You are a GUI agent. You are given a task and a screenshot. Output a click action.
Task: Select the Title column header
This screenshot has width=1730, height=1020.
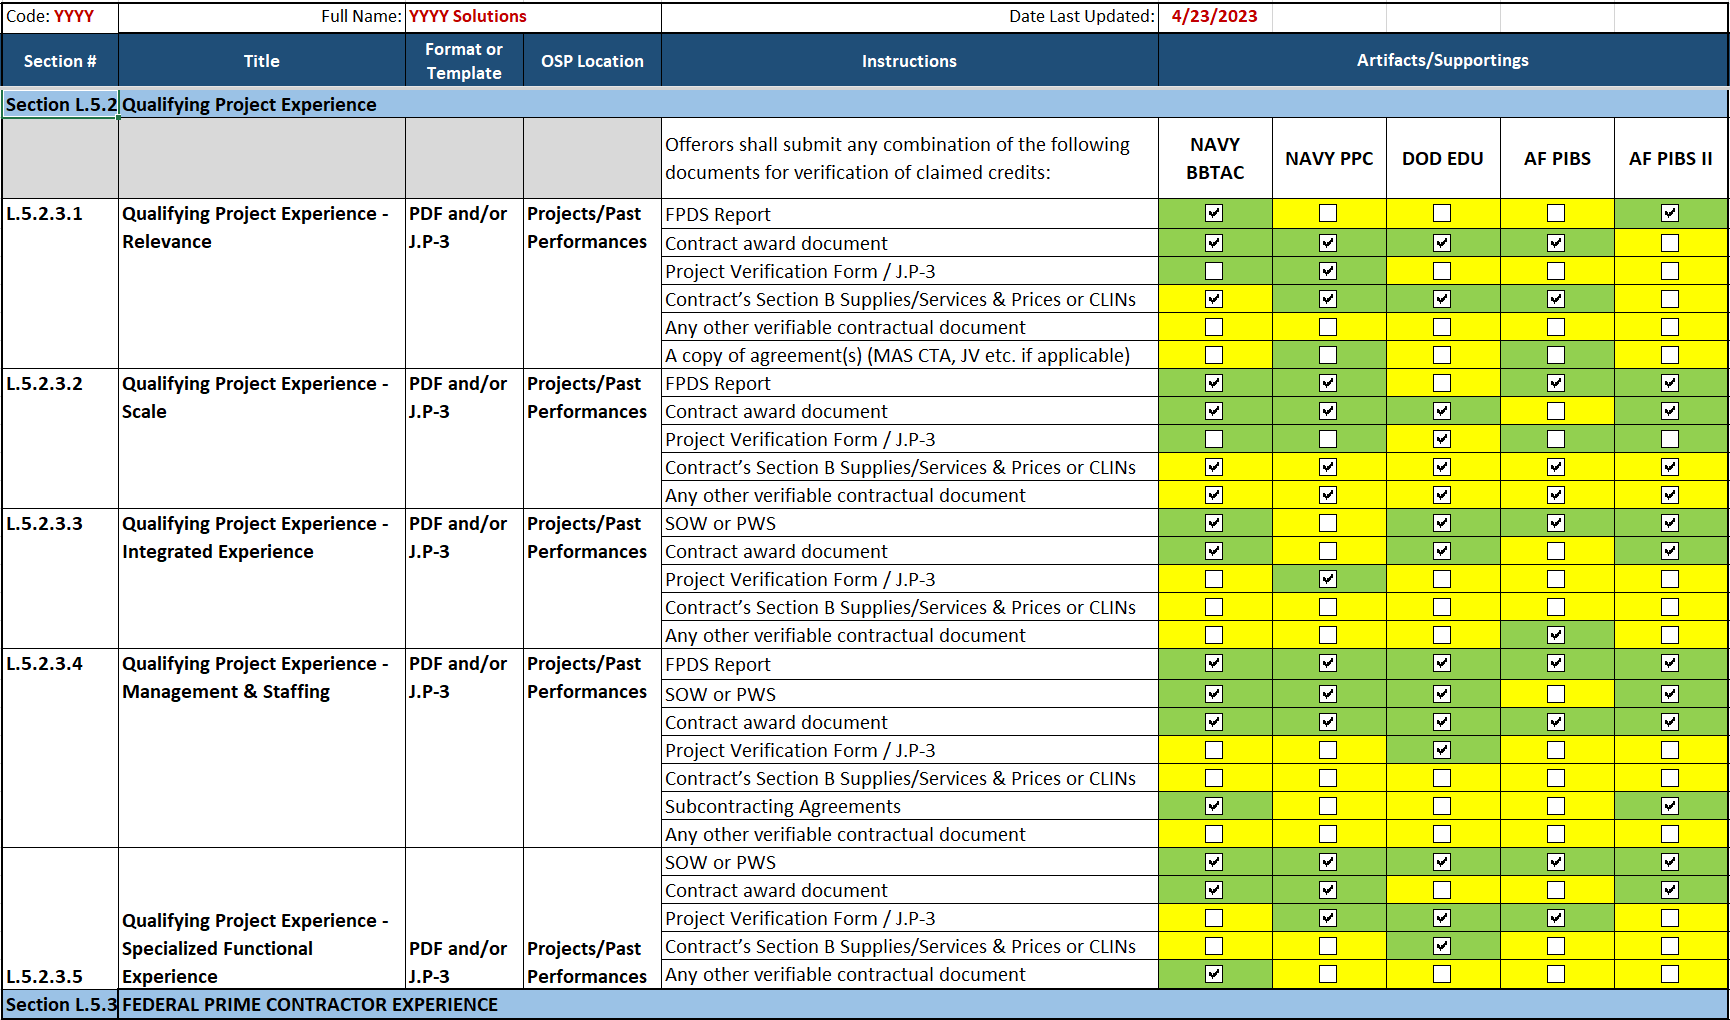coord(262,60)
